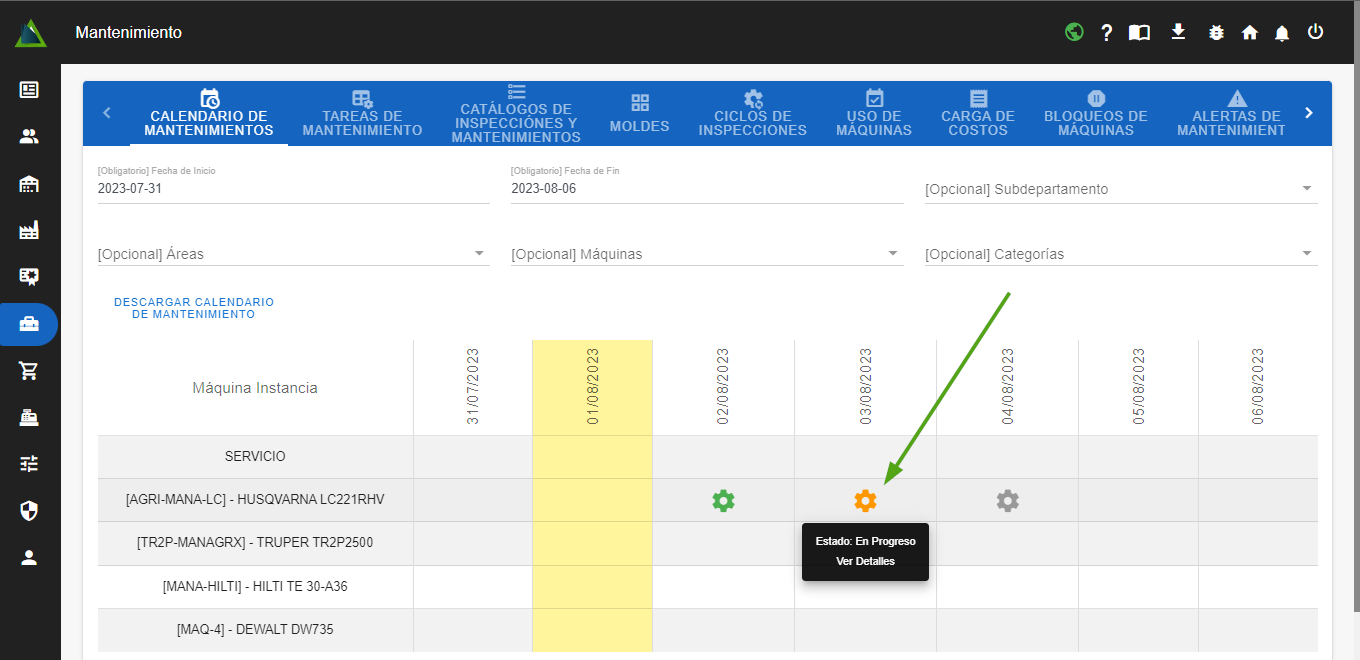Screen dimensions: 1360x660
Task: Click Descargar Calendario de Mantenimiento button
Action: tap(194, 308)
